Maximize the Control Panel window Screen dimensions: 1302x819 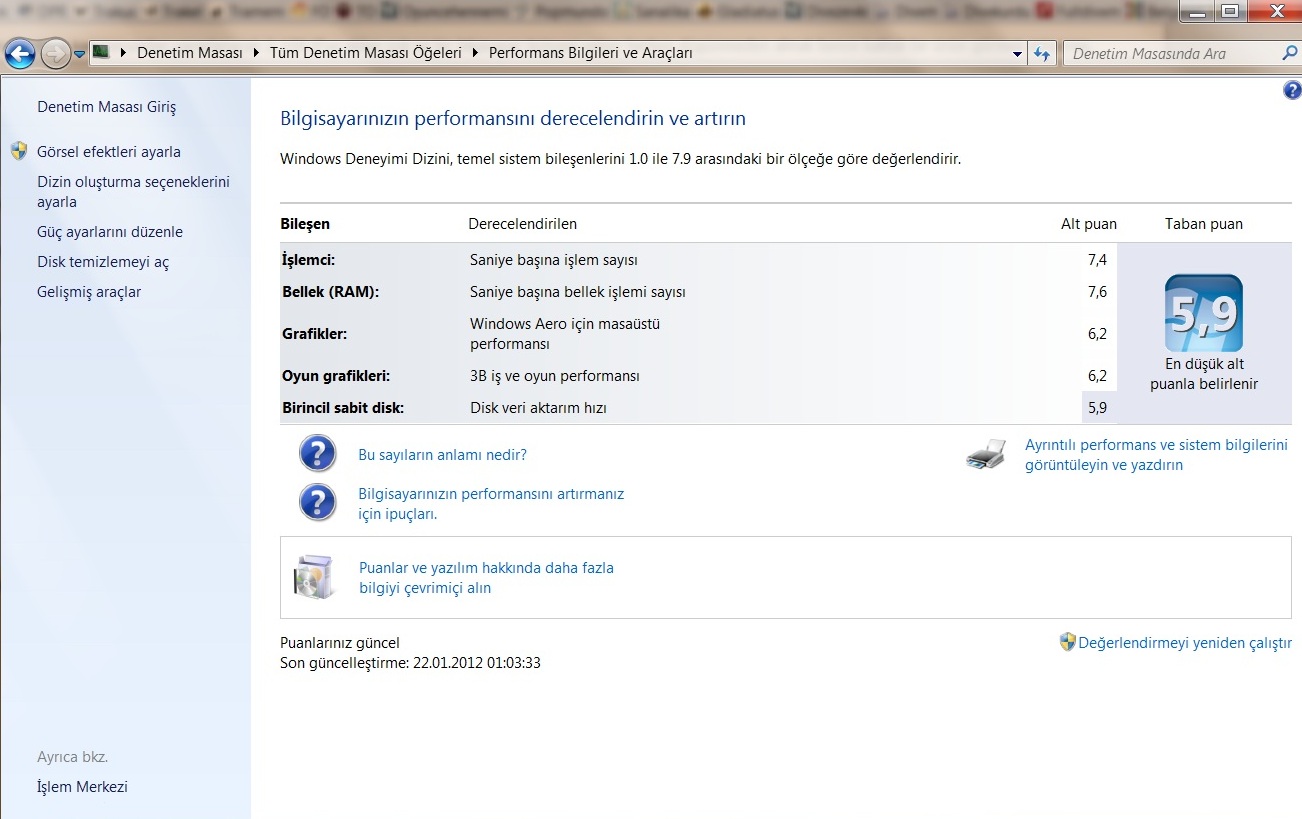tap(1228, 12)
